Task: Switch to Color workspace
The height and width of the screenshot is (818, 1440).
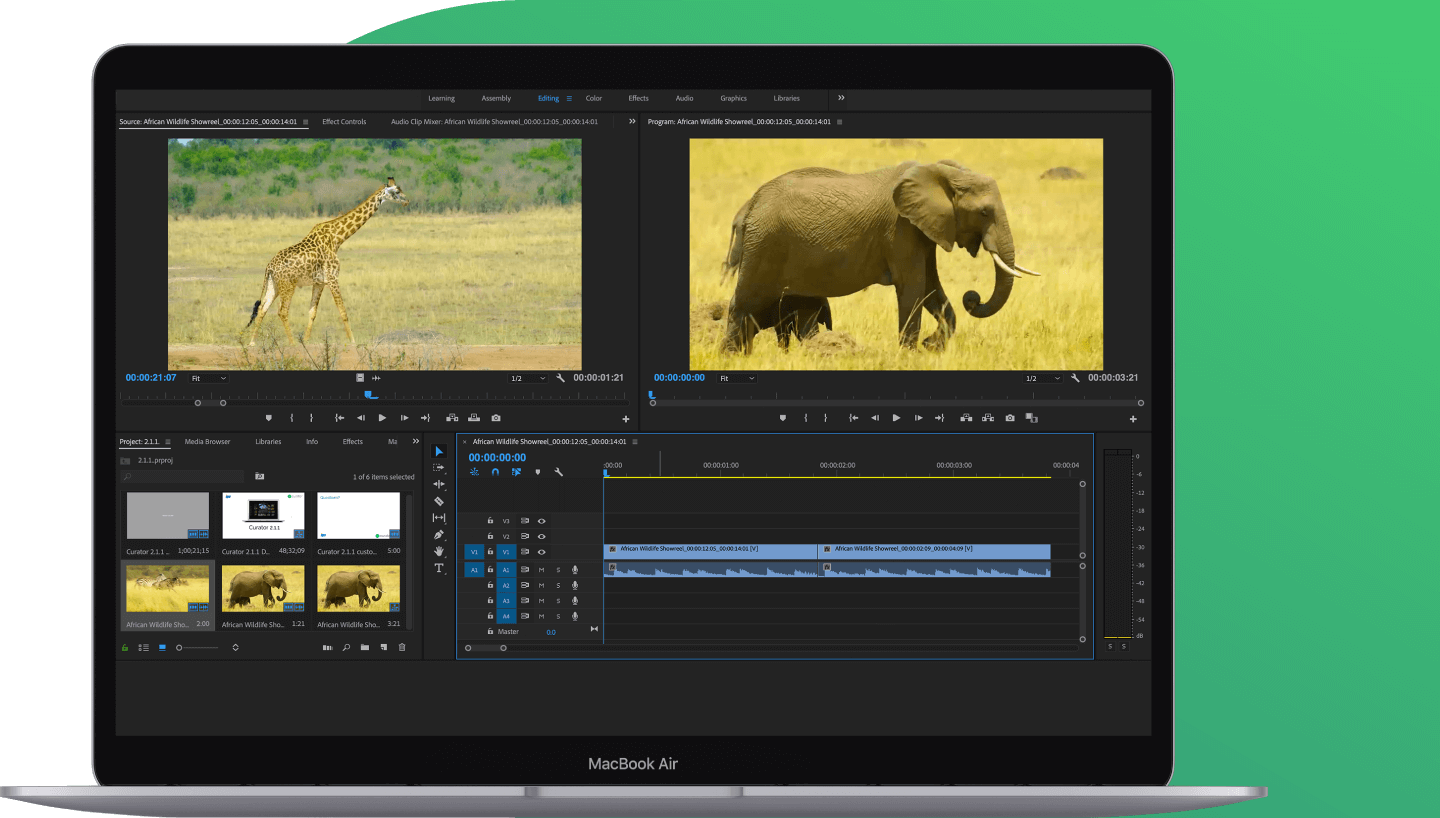Action: (x=594, y=98)
